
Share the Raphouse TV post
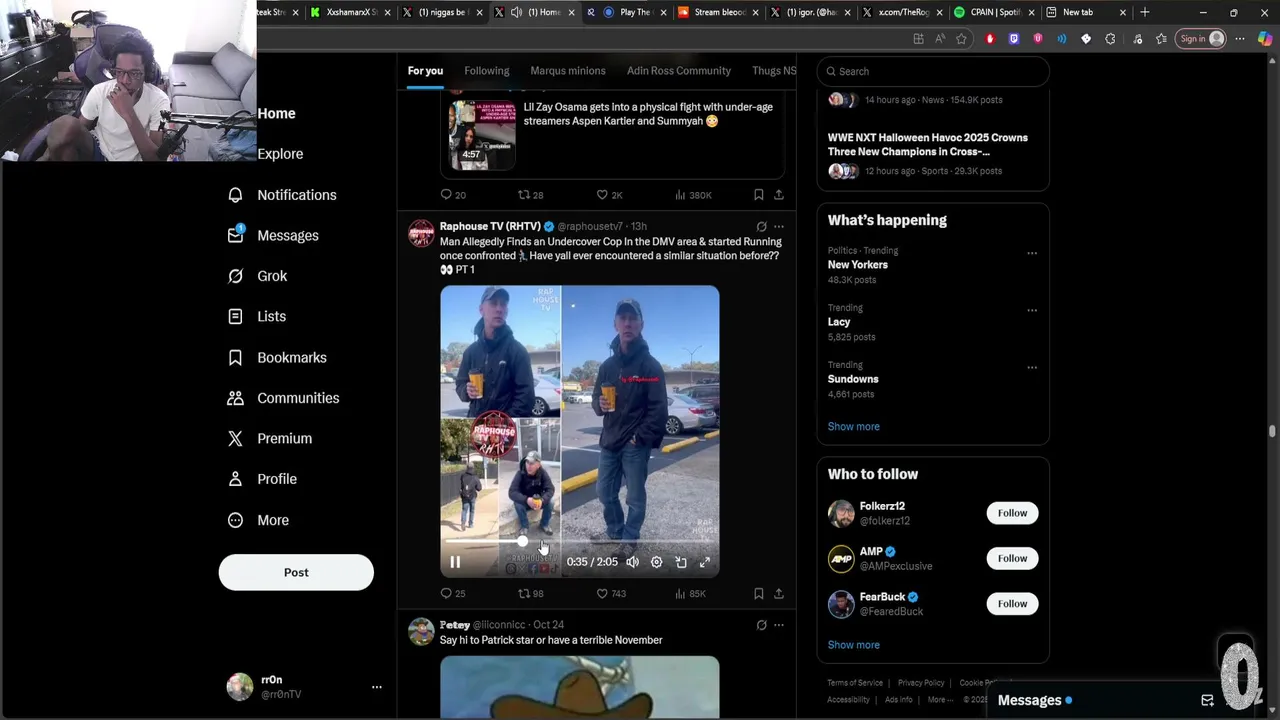pos(779,593)
